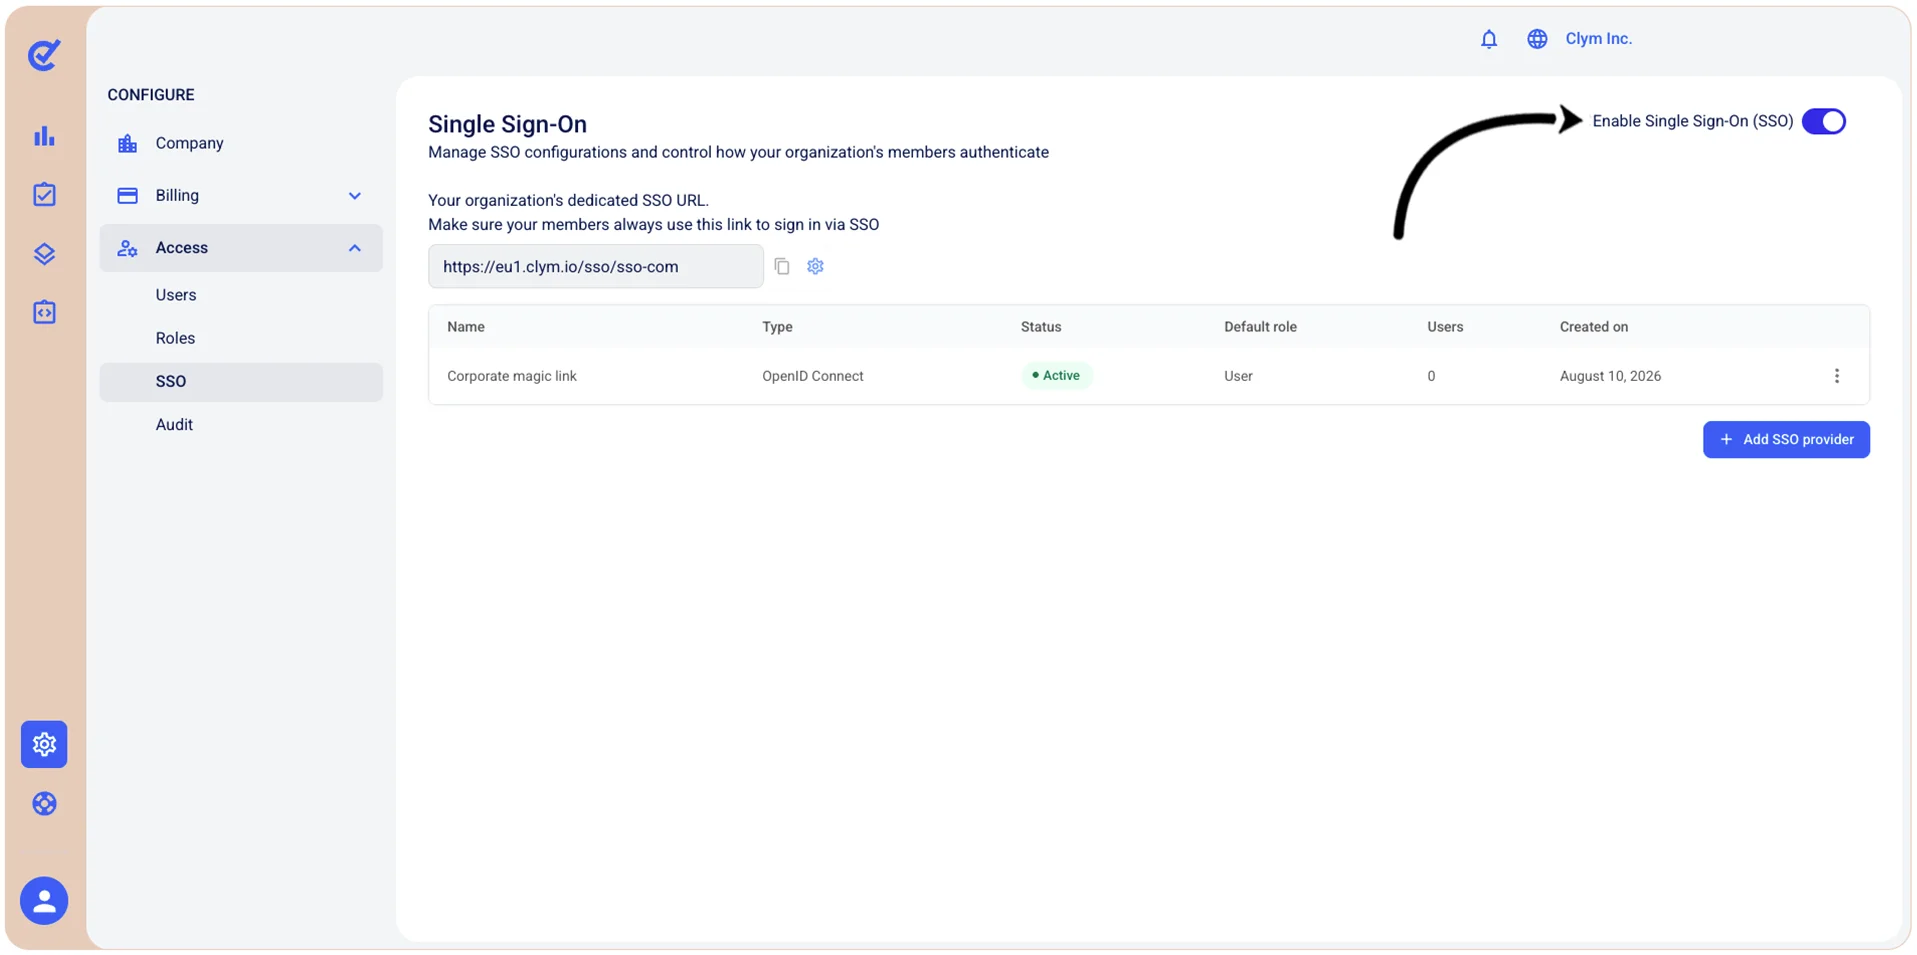Click the OpenID Connect type cell
1917x955 pixels.
point(812,376)
